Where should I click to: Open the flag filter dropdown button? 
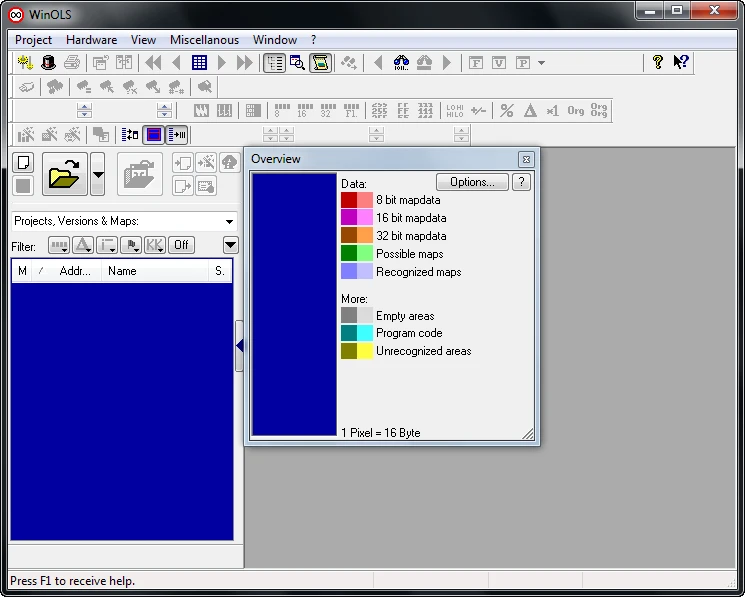click(131, 245)
